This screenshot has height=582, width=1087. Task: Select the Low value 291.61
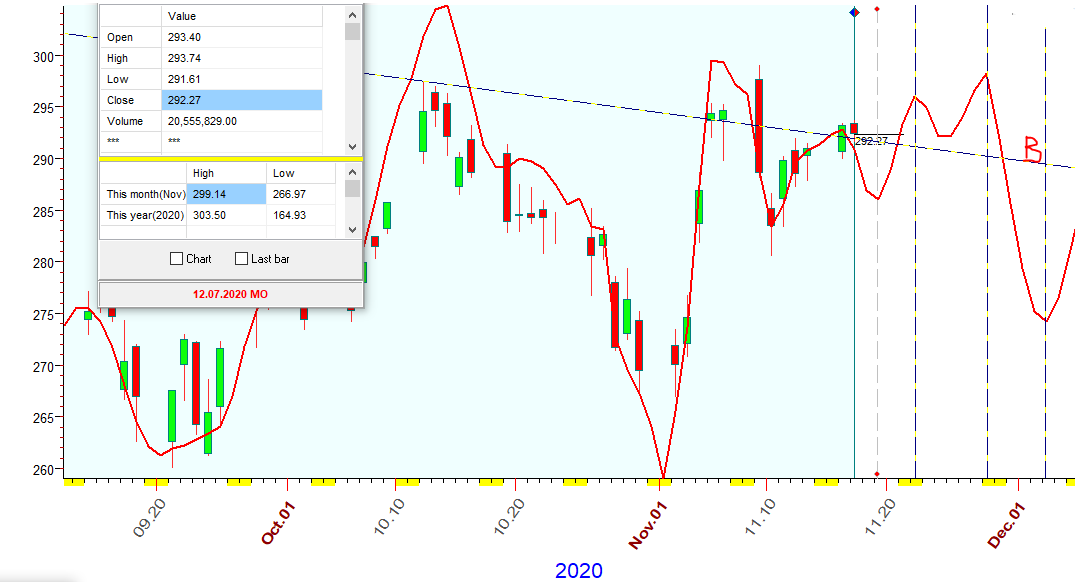(x=242, y=79)
